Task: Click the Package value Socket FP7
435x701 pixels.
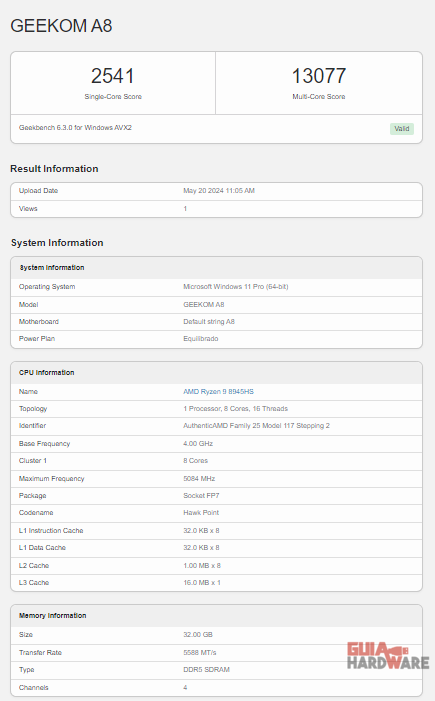Action: tap(201, 495)
